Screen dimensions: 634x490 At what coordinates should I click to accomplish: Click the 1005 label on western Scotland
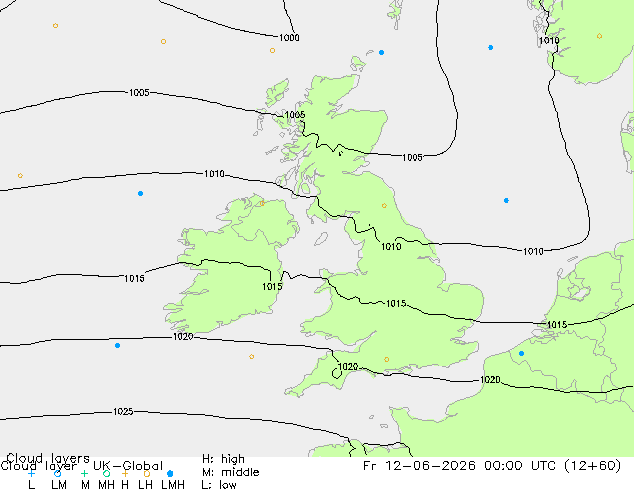pos(295,115)
